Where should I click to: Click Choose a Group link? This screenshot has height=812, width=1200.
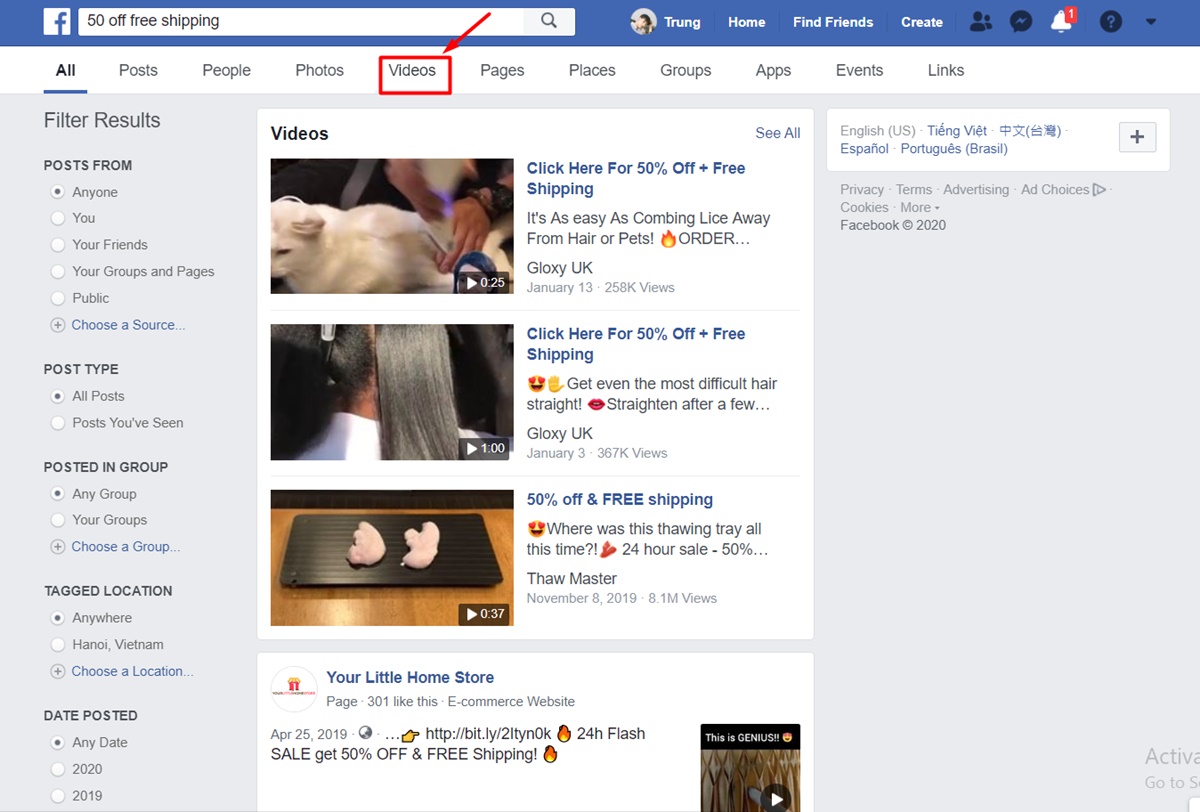click(x=126, y=547)
